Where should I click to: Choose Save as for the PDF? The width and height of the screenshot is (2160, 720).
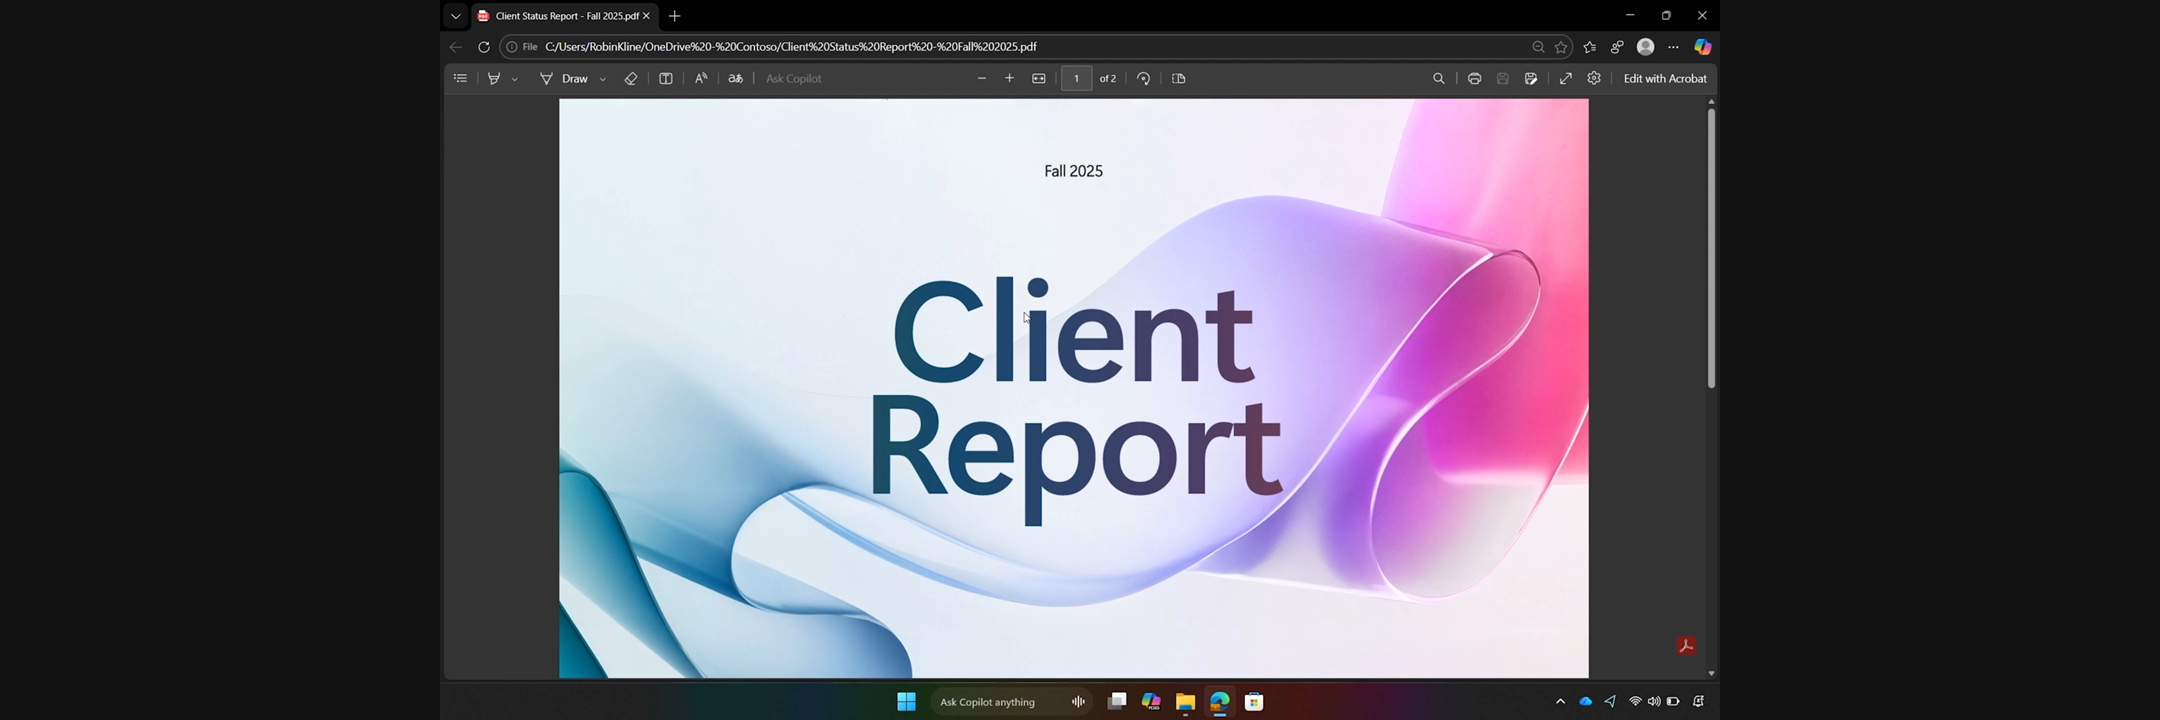click(x=1531, y=78)
